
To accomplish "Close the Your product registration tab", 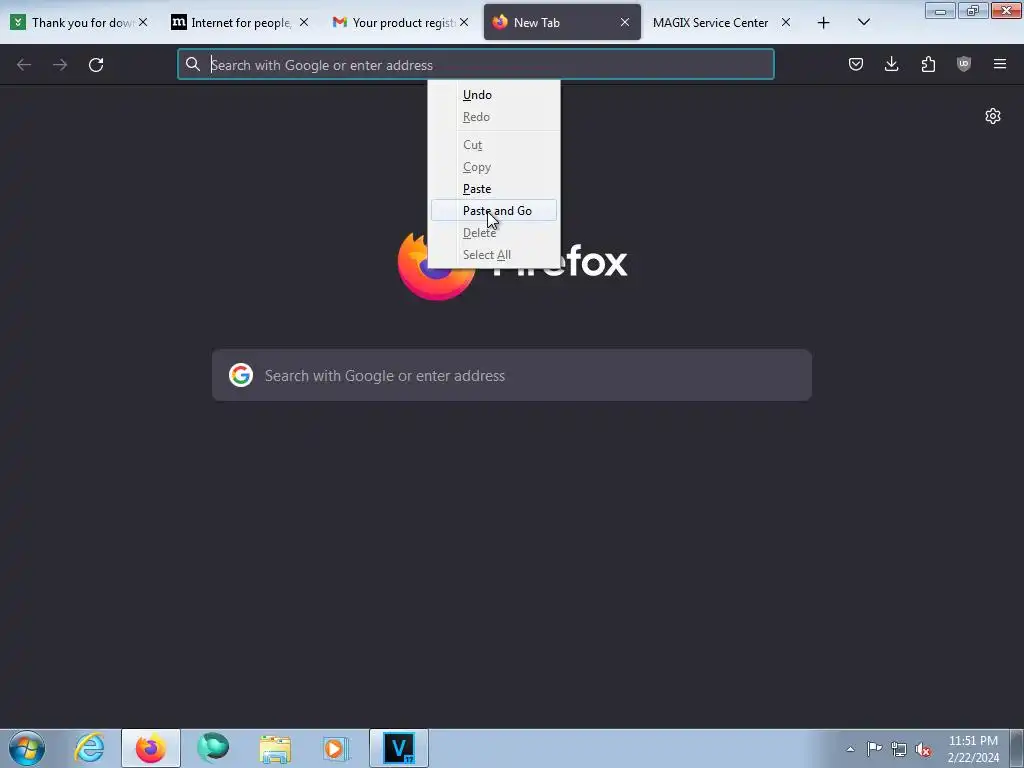I will point(464,22).
